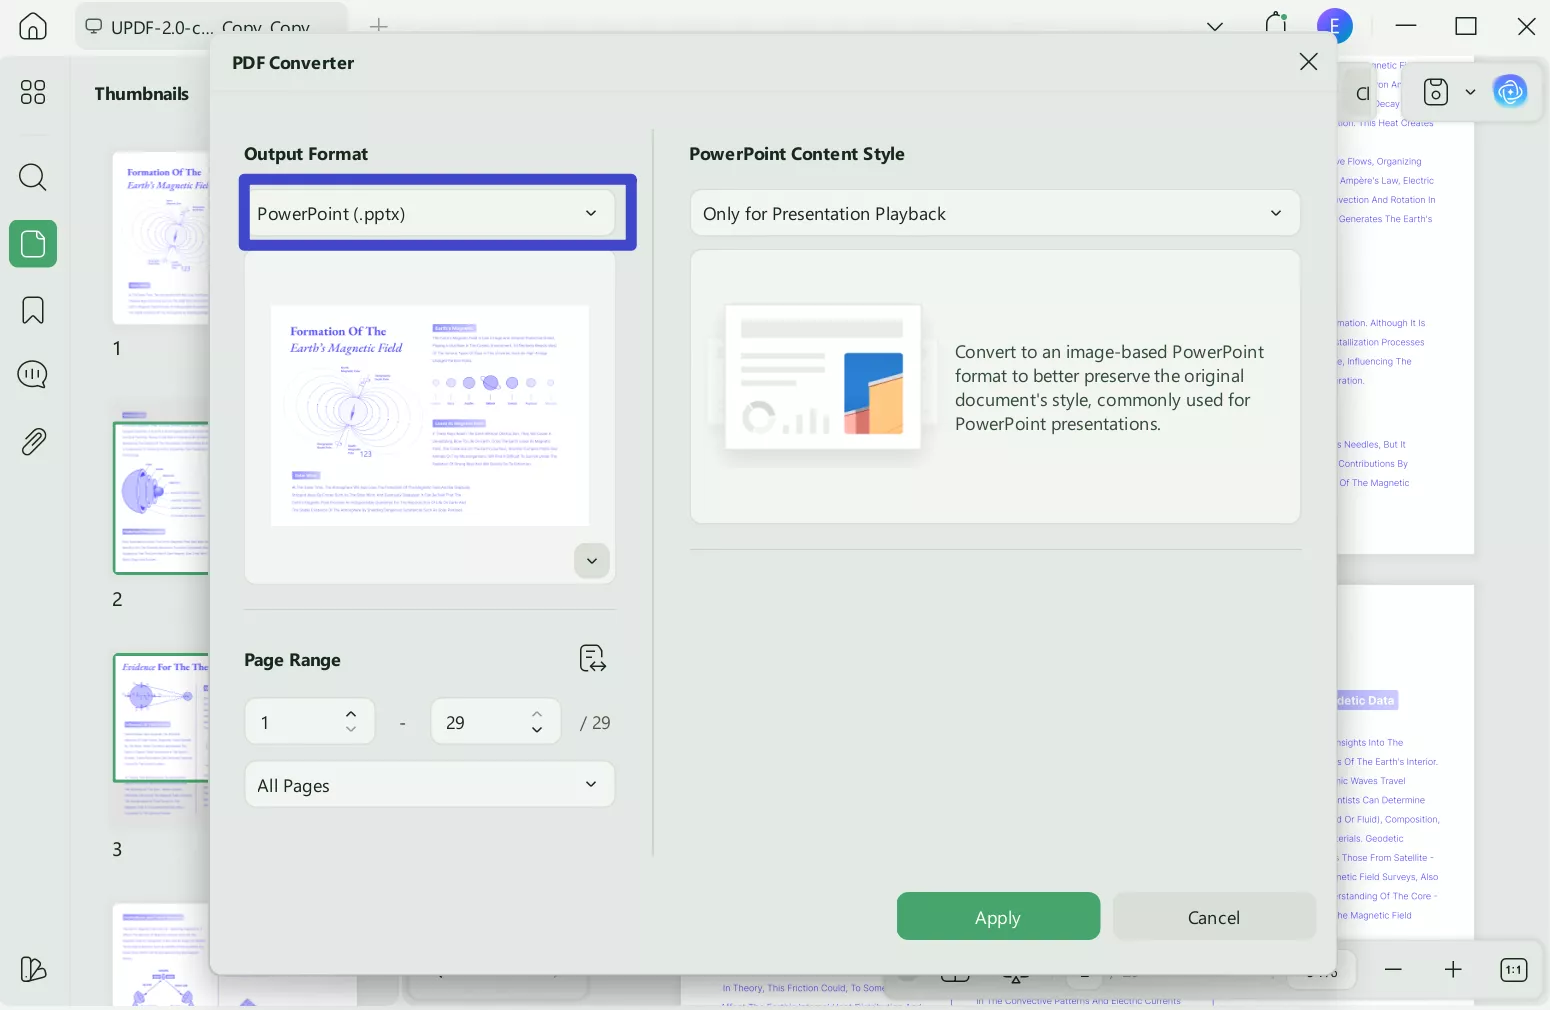Select Only for Presentation Playback option

point(994,213)
